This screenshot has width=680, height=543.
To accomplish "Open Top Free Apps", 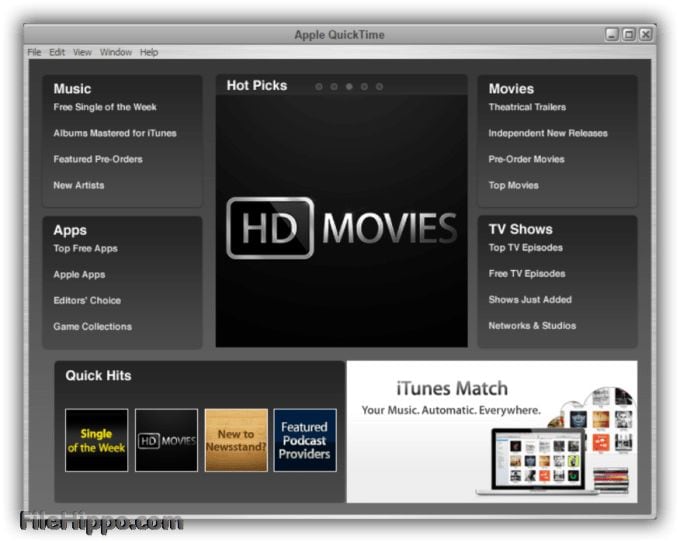I will click(85, 249).
